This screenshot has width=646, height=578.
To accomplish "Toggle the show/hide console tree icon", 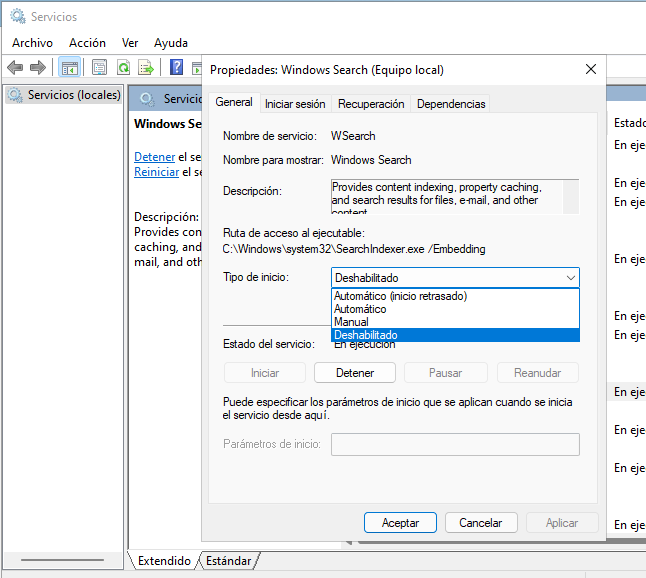I will (x=69, y=67).
